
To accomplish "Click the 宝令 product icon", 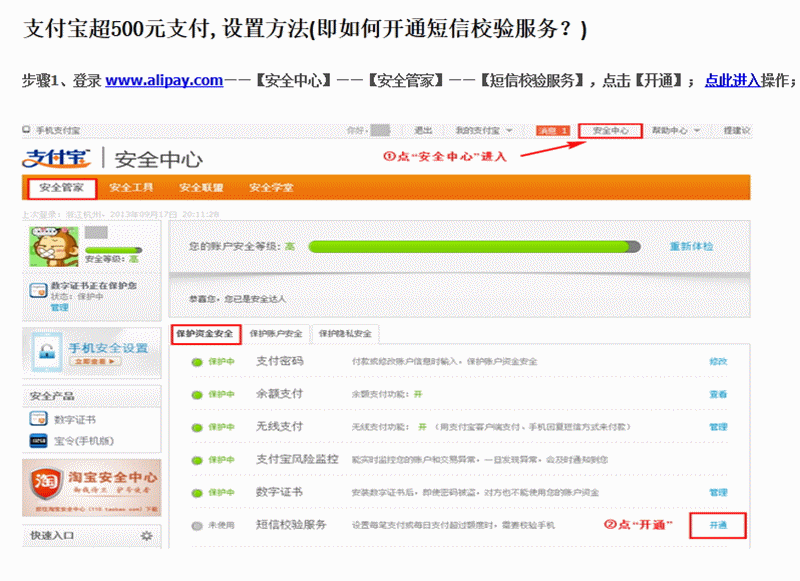I will coord(38,441).
